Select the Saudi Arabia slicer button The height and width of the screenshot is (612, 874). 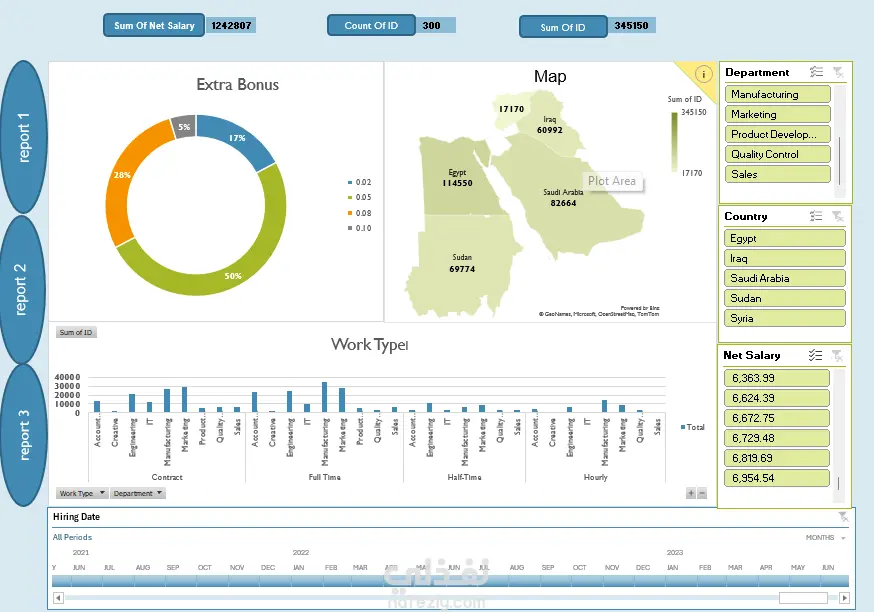click(x=785, y=278)
